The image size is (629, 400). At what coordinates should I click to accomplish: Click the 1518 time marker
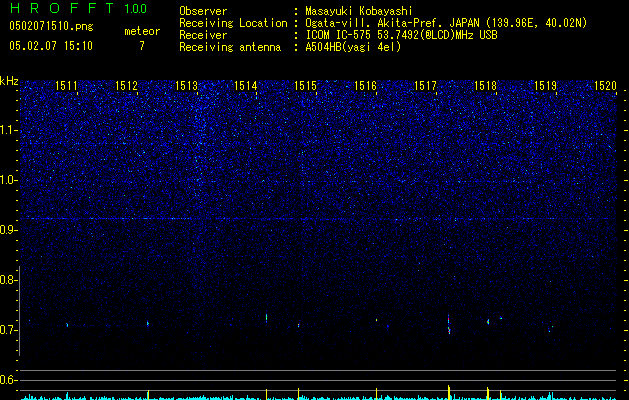(485, 86)
